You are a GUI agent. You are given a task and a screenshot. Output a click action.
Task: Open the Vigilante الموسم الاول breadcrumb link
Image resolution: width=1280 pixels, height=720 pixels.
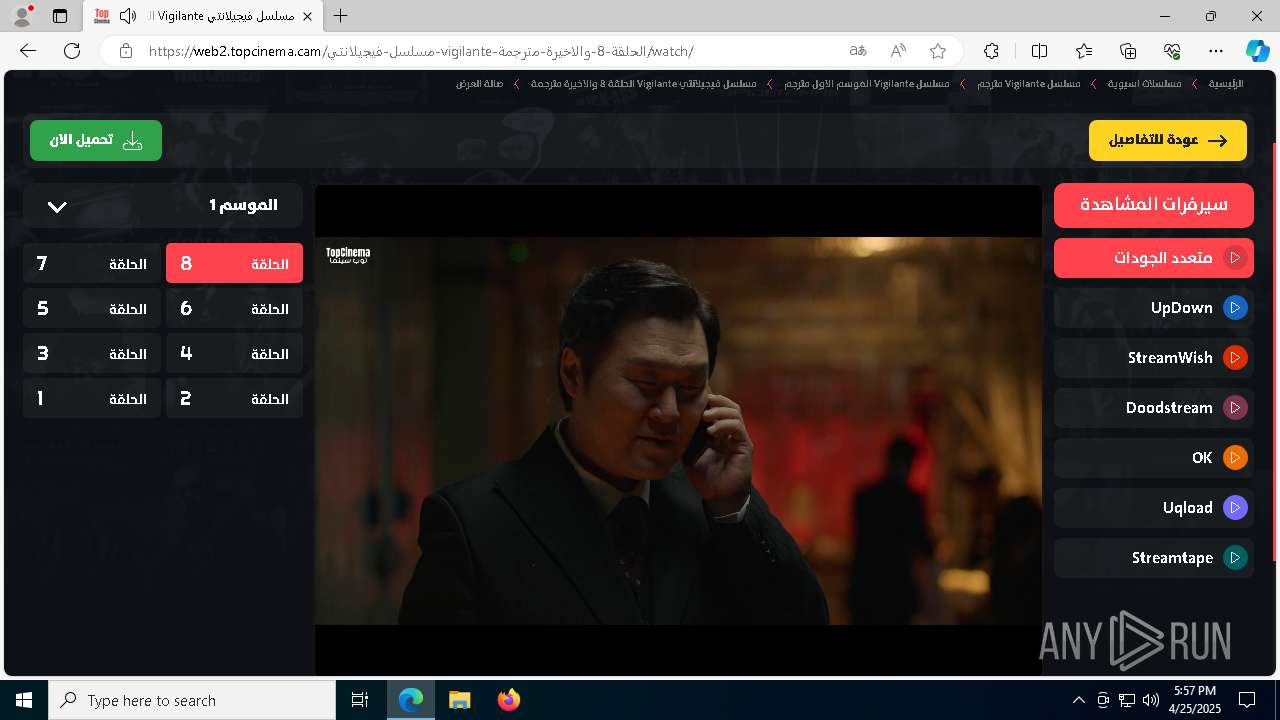866,84
